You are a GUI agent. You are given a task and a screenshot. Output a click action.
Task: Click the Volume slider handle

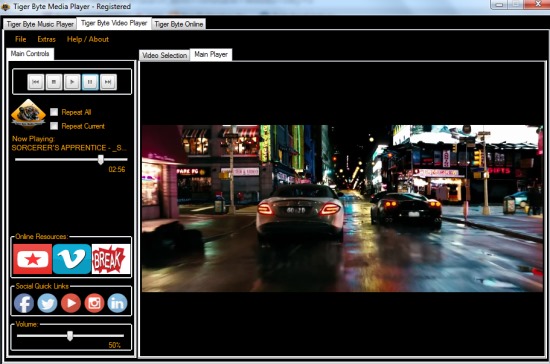click(x=70, y=336)
